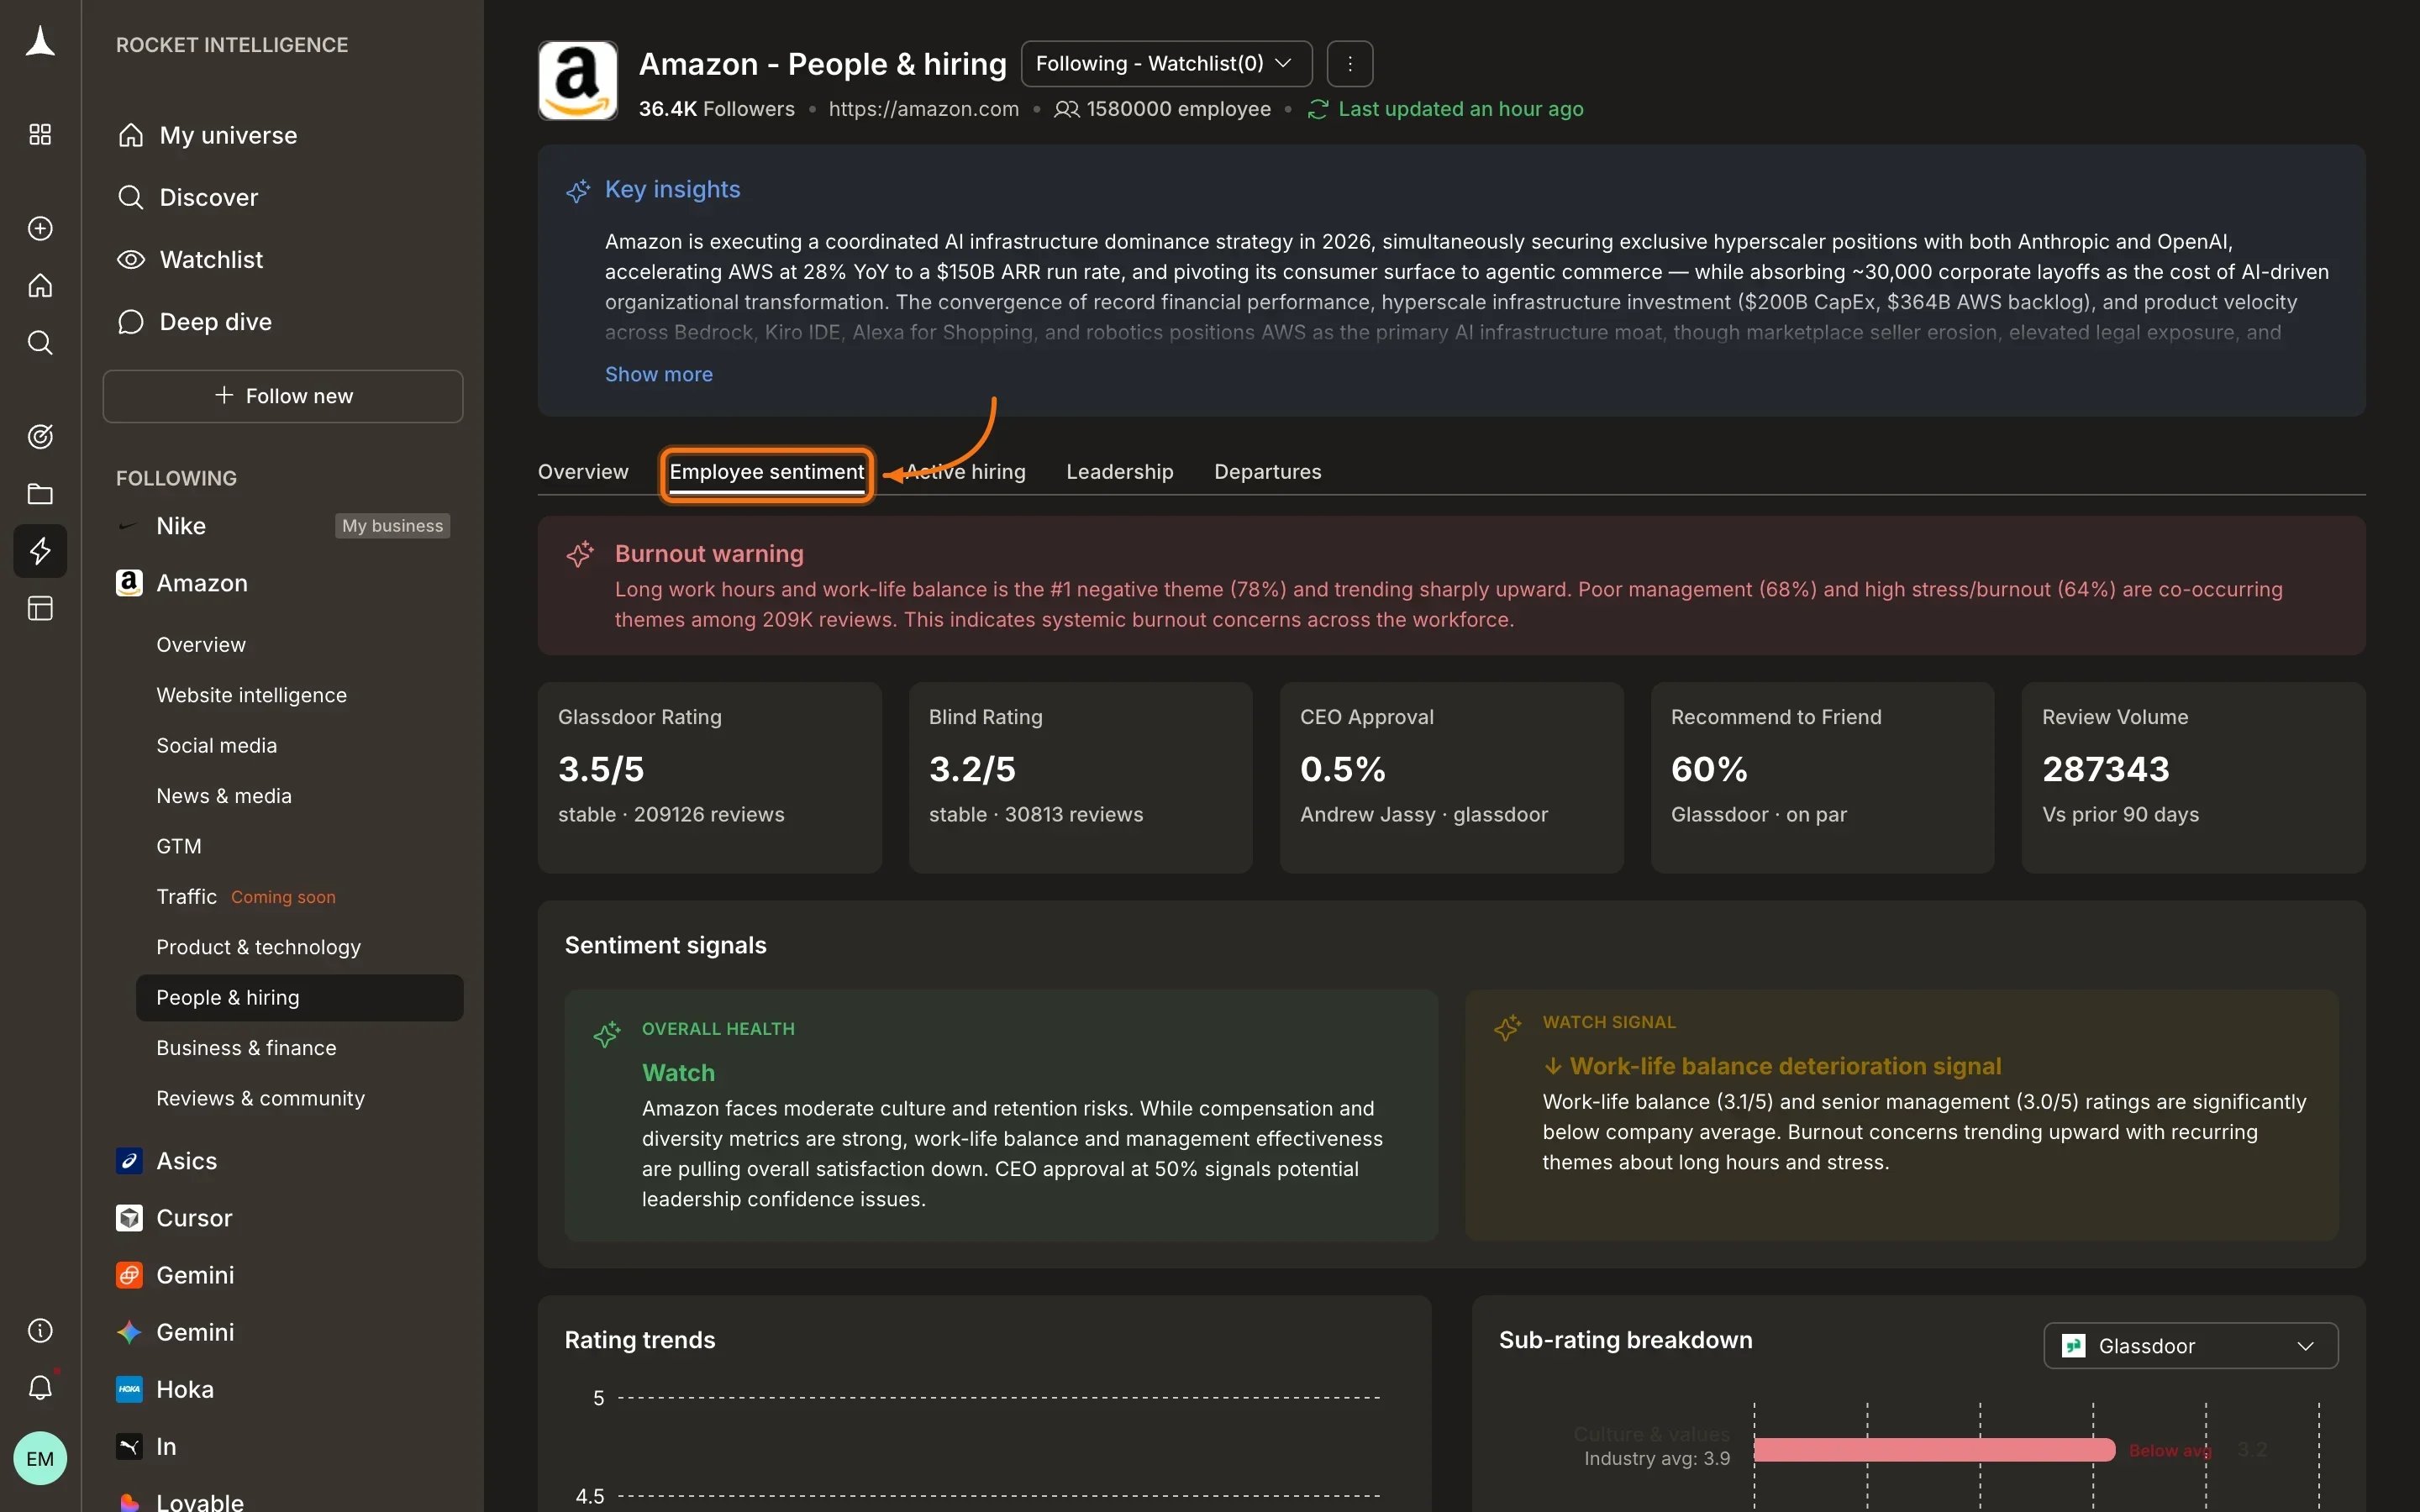Select People & hiring in sidebar
Screen dimensions: 2420x1512
[299, 998]
